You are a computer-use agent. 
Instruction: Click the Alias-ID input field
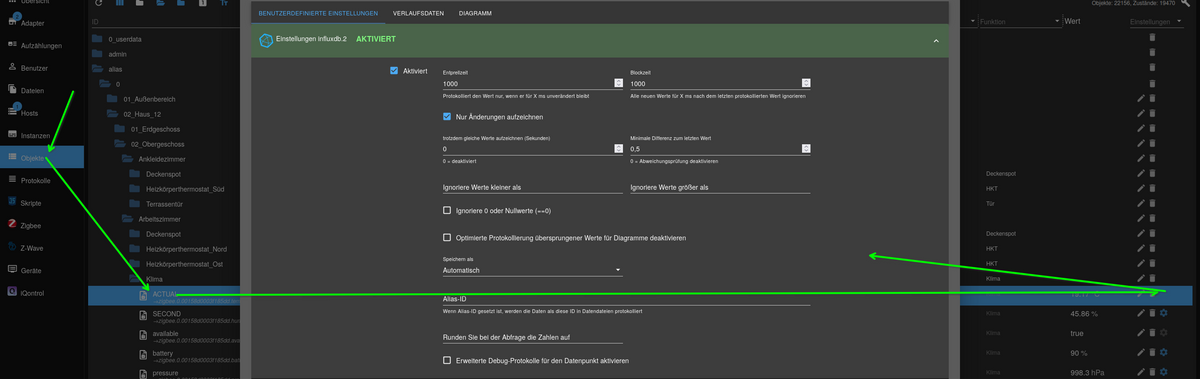click(x=625, y=297)
